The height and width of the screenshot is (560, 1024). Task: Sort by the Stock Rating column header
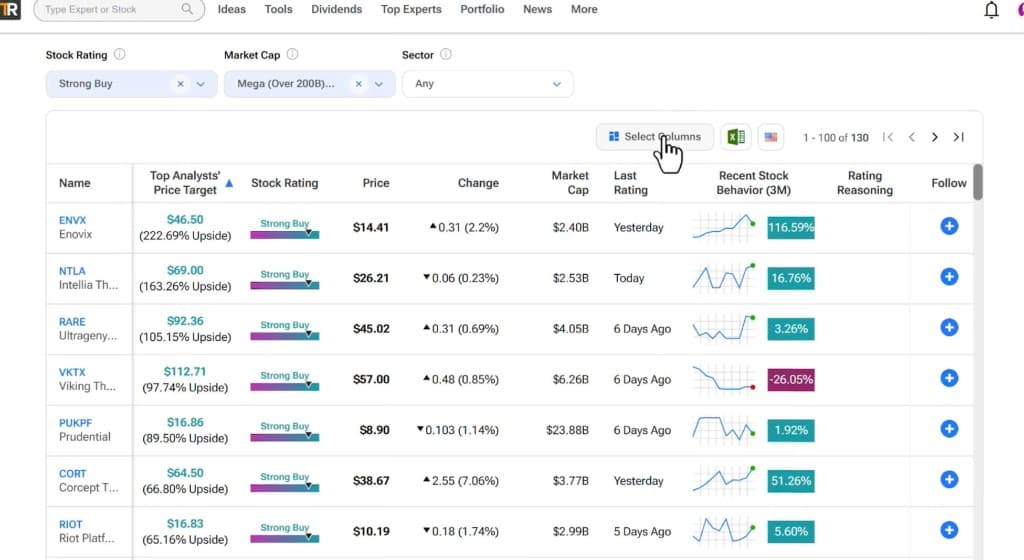(285, 183)
